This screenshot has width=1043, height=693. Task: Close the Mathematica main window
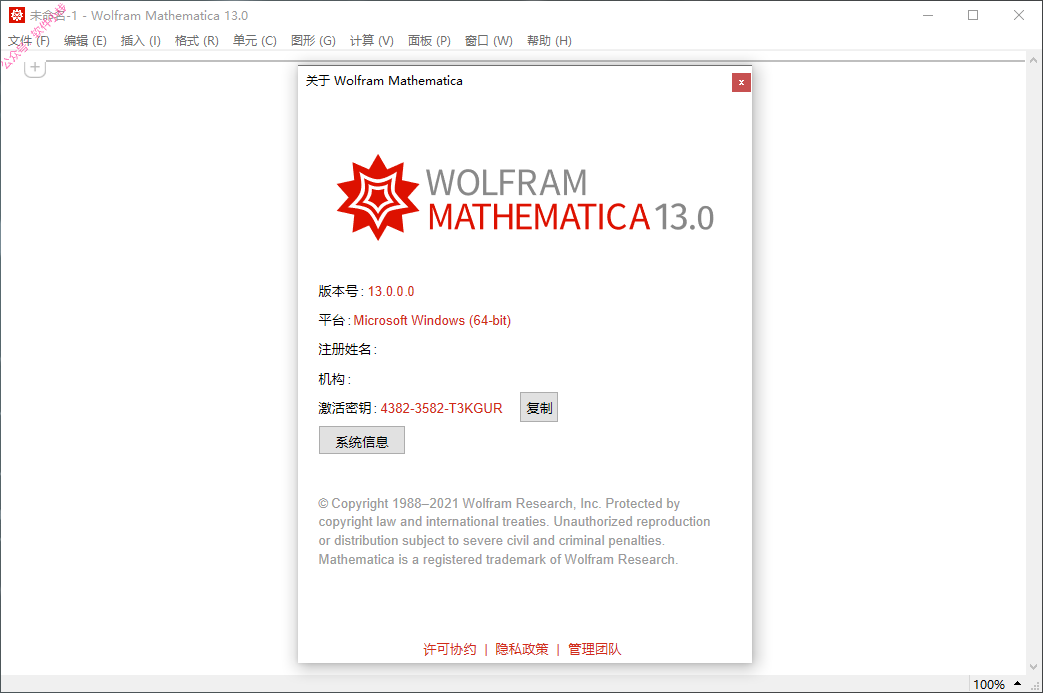coord(1018,15)
